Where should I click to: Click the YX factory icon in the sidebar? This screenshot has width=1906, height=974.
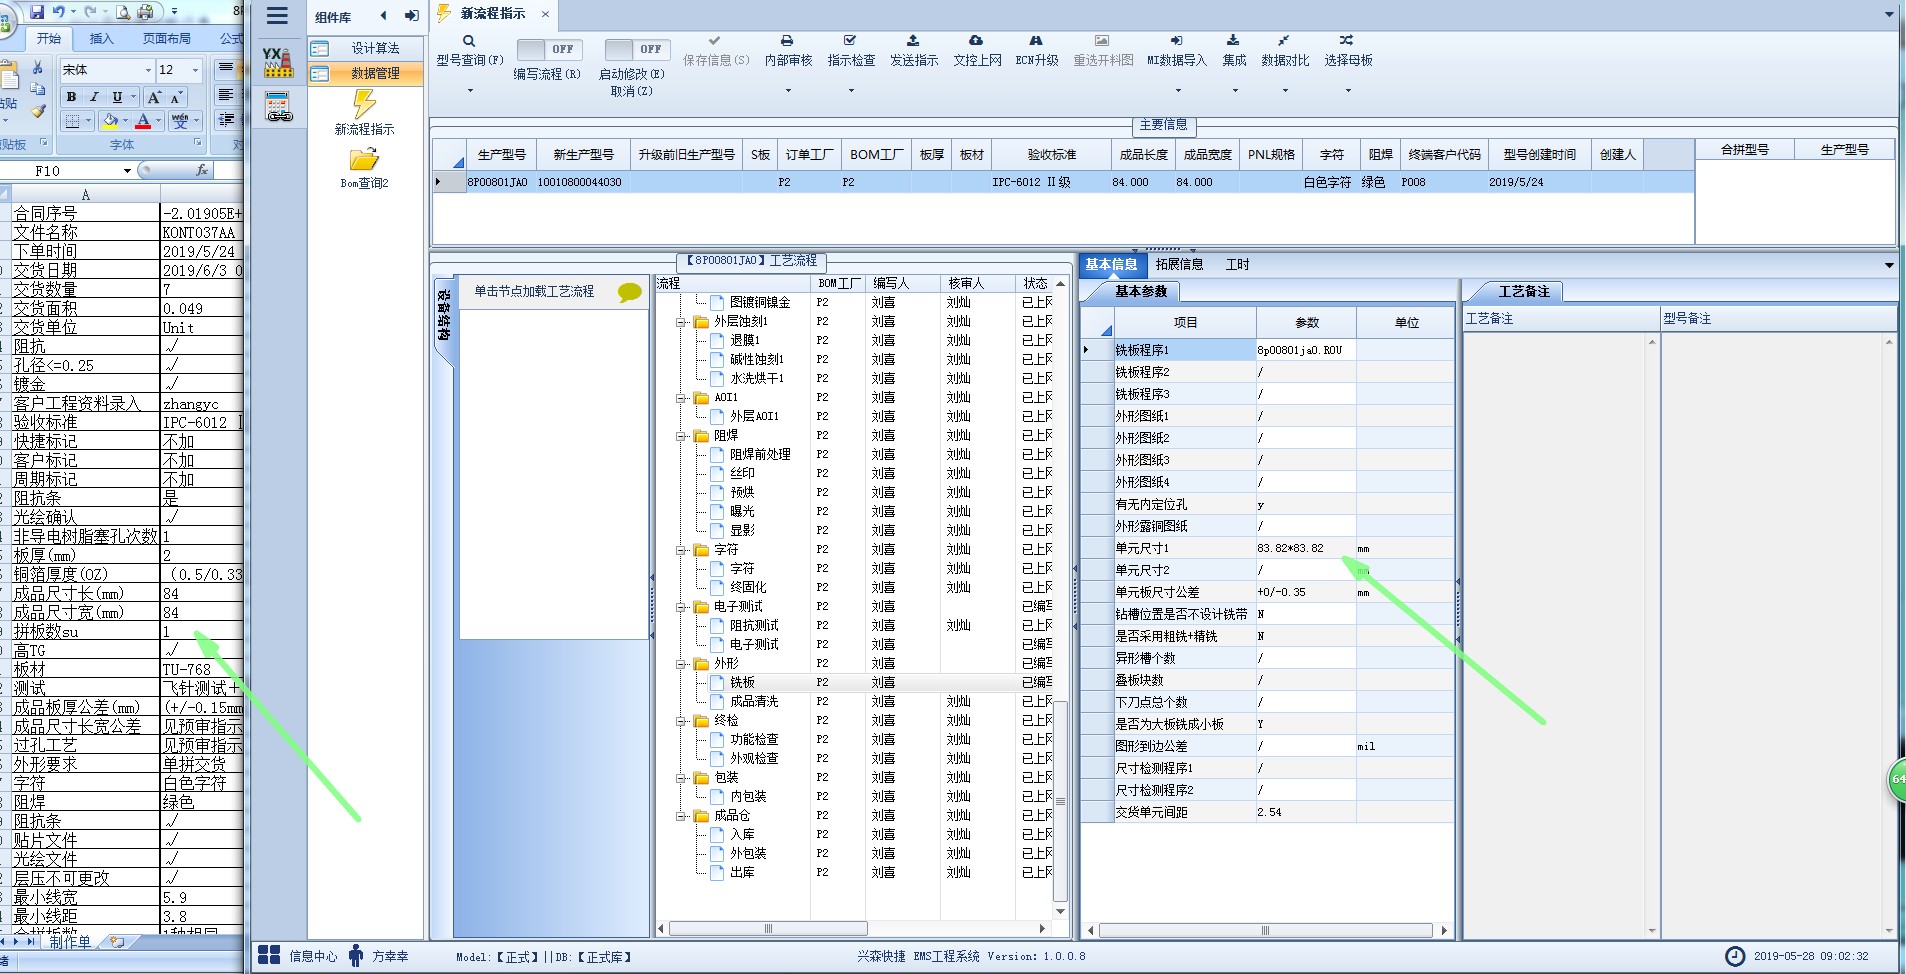278,62
